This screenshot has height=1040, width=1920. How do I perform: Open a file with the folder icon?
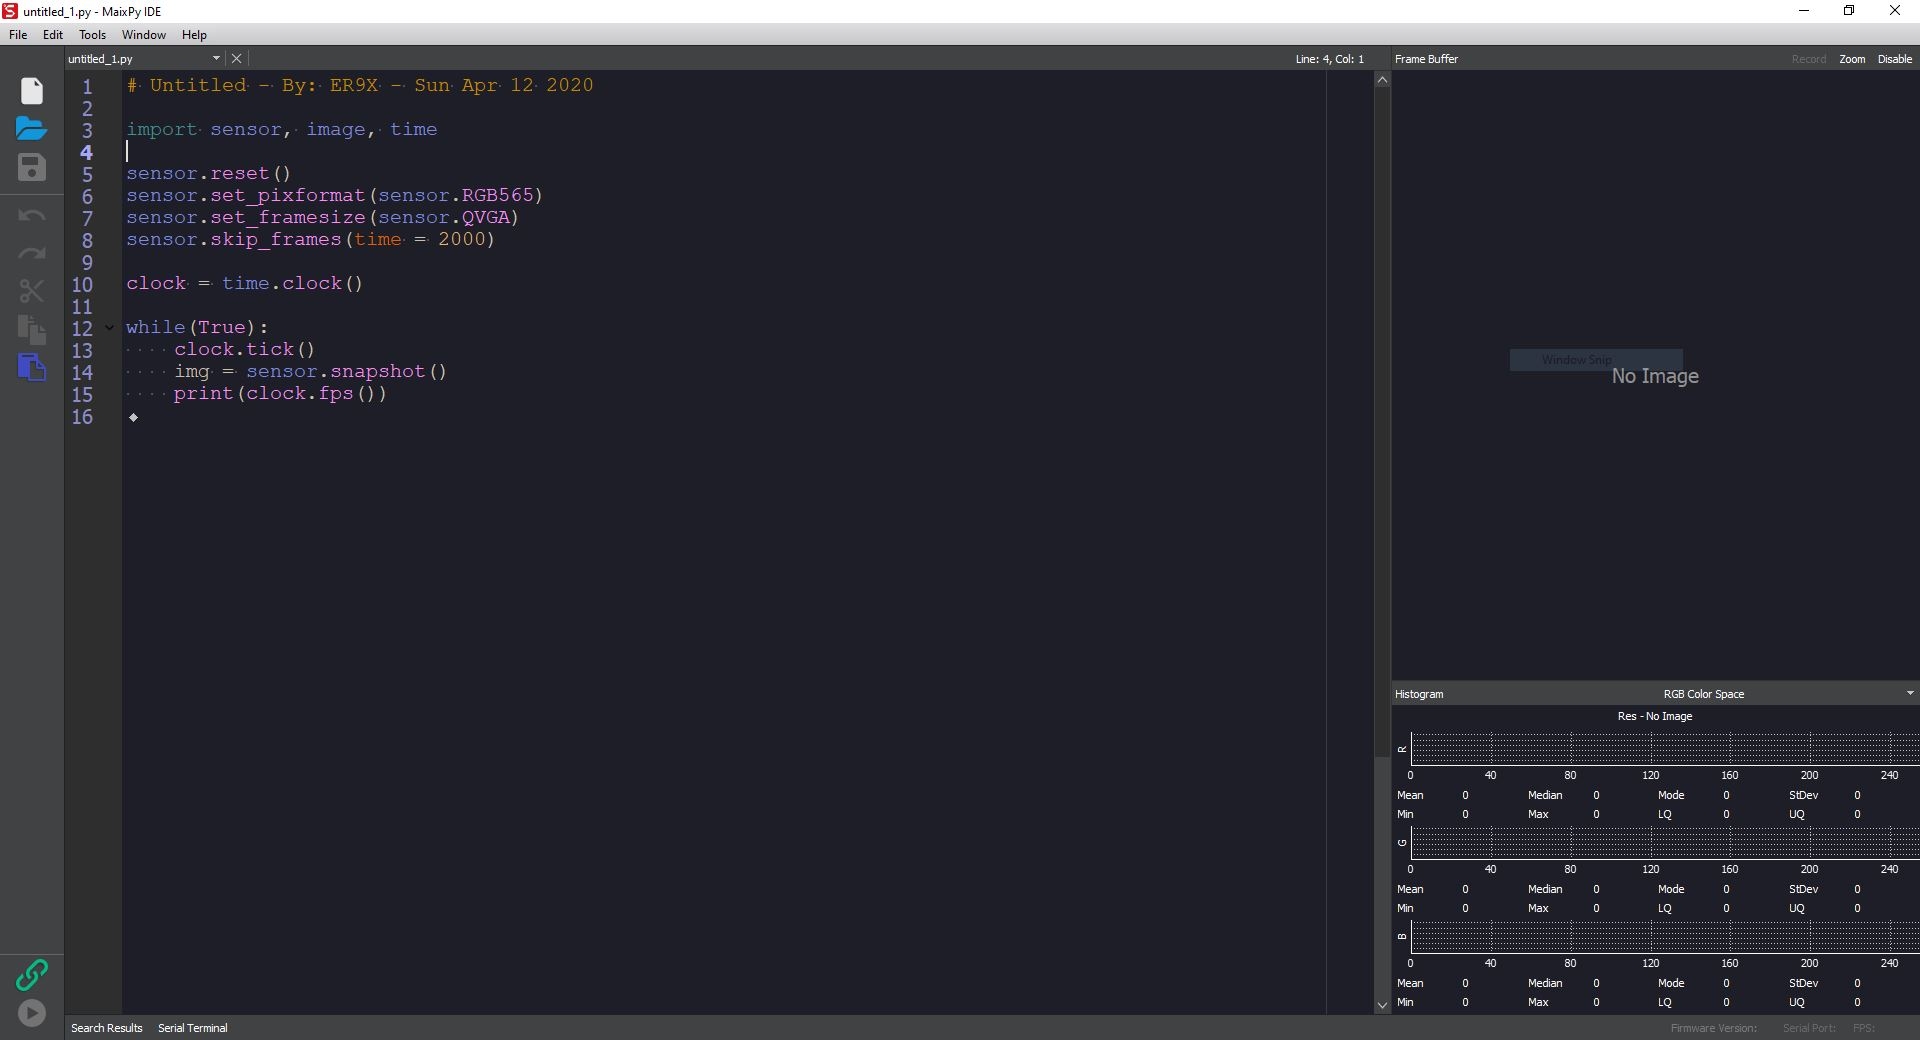(32, 129)
